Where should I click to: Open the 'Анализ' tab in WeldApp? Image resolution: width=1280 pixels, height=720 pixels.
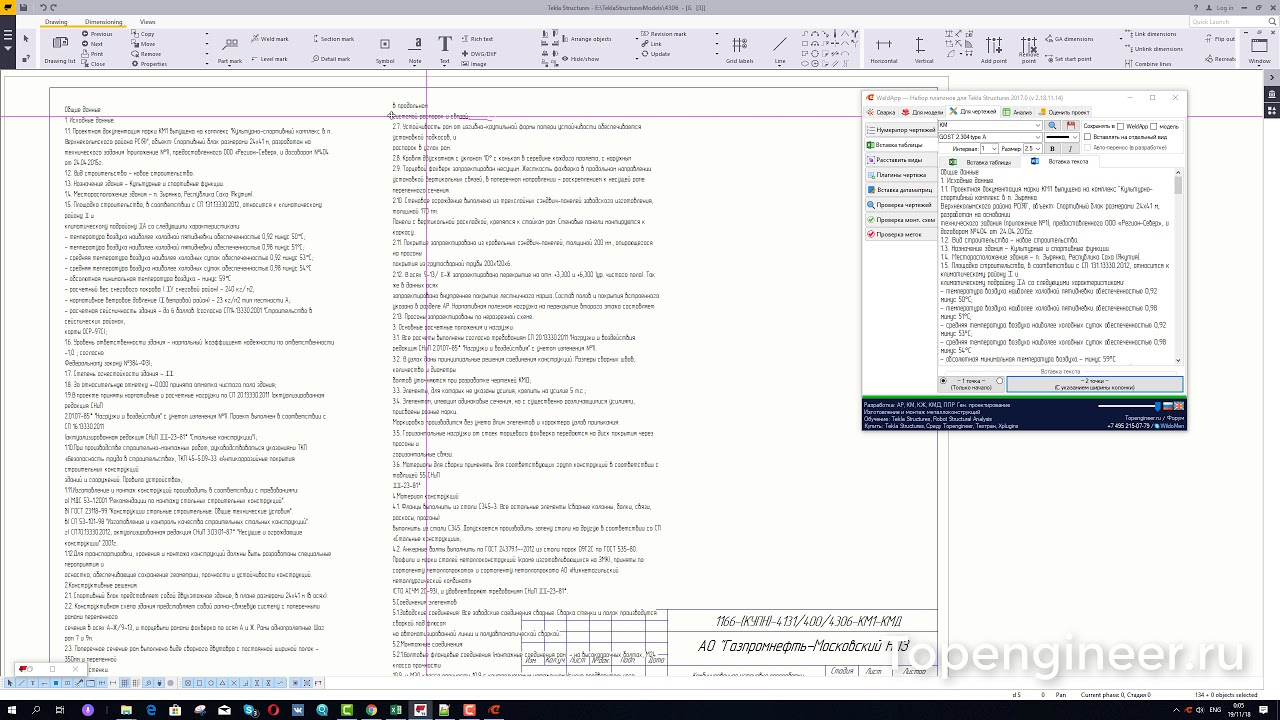tap(1016, 112)
